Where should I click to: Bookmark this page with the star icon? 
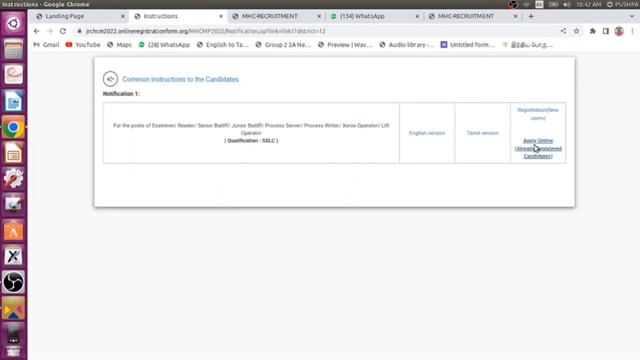click(576, 31)
